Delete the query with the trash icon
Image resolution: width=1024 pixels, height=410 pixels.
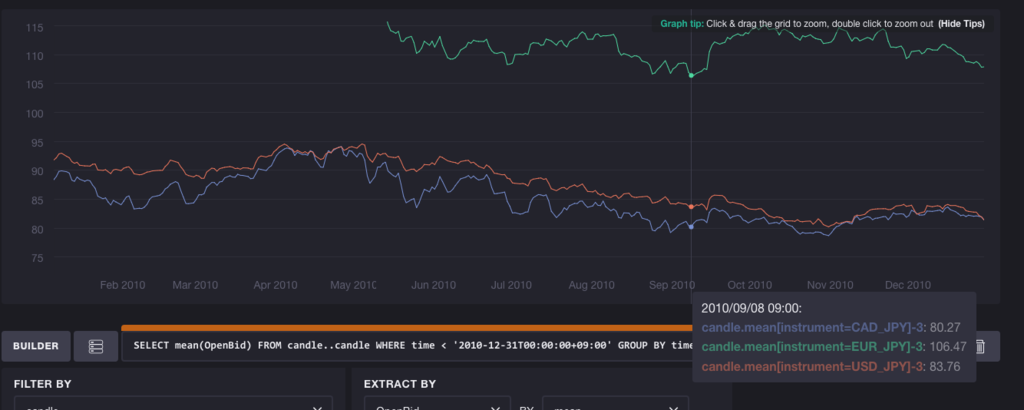point(980,346)
